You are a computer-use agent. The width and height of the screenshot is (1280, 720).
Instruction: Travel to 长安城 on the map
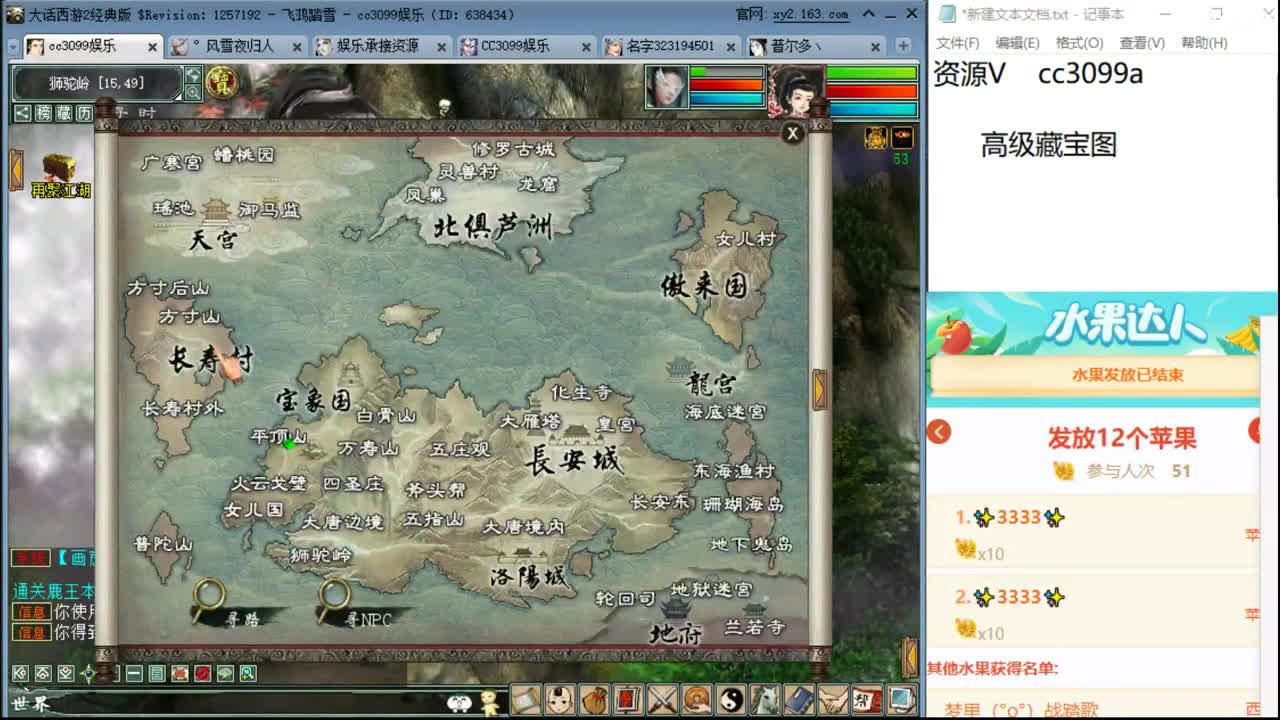click(575, 461)
